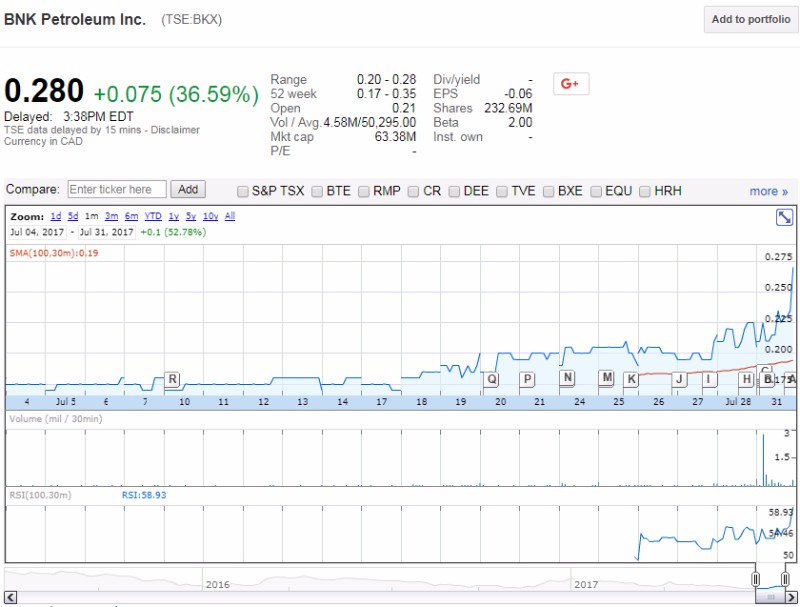Grab the right range handle of the overview
The width and height of the screenshot is (800, 607).
coord(785,579)
